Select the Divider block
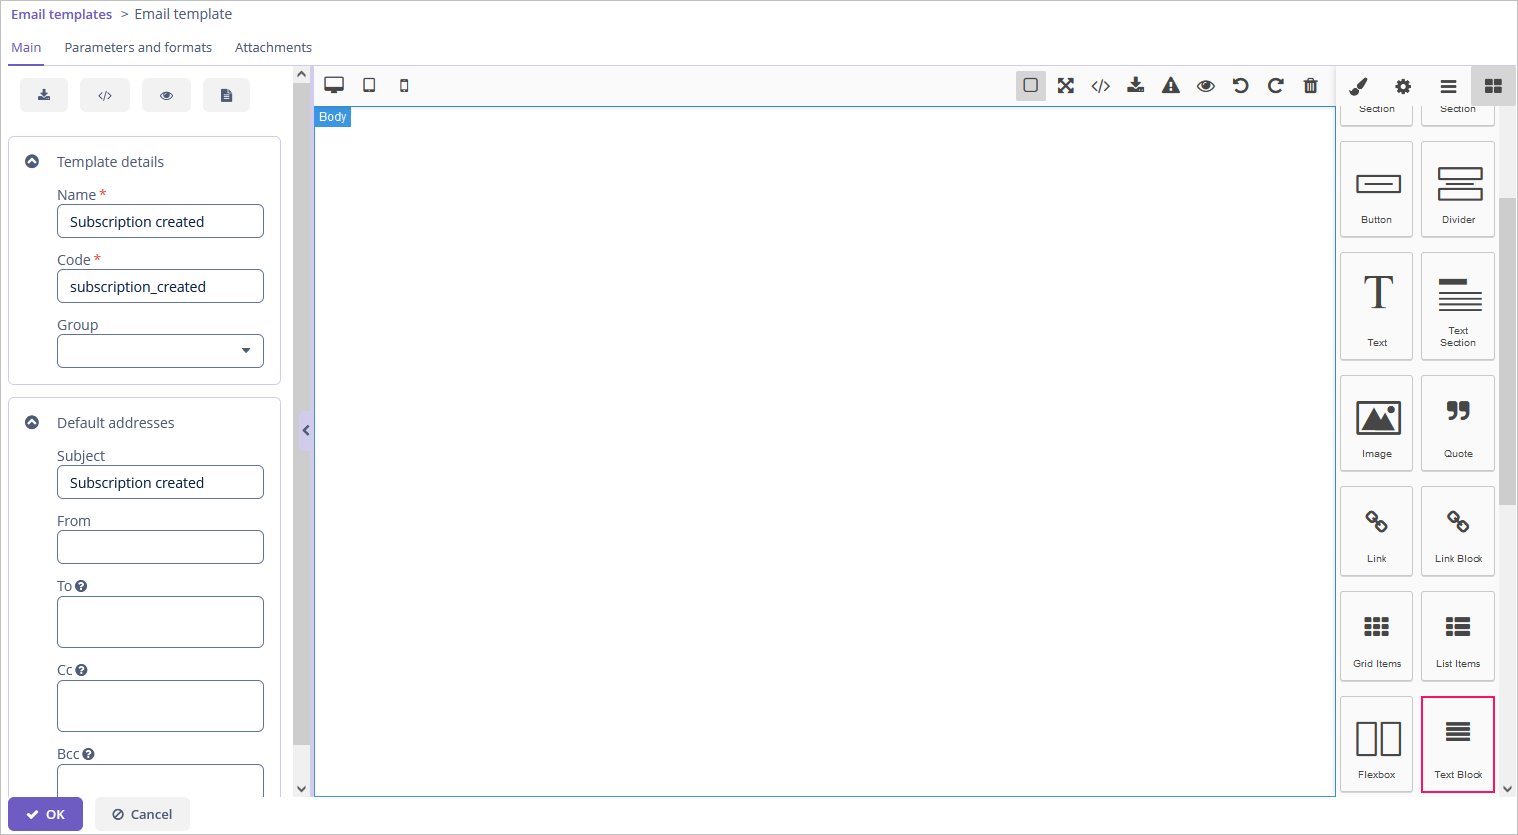This screenshot has width=1518, height=835. point(1458,189)
